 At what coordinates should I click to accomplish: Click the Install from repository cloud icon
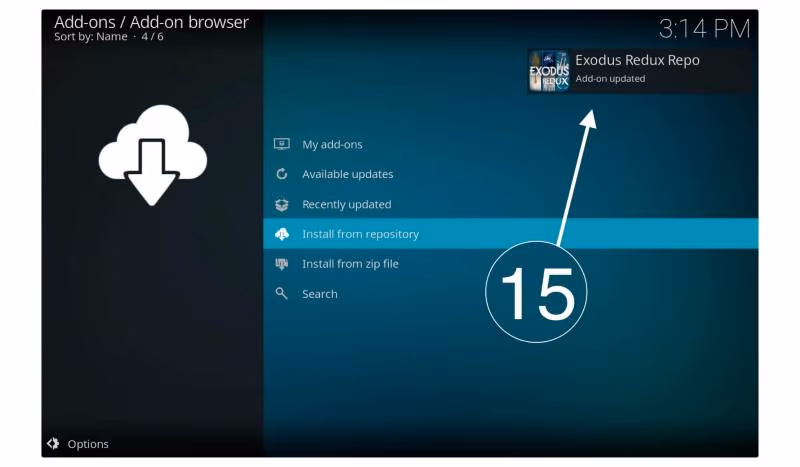click(282, 234)
